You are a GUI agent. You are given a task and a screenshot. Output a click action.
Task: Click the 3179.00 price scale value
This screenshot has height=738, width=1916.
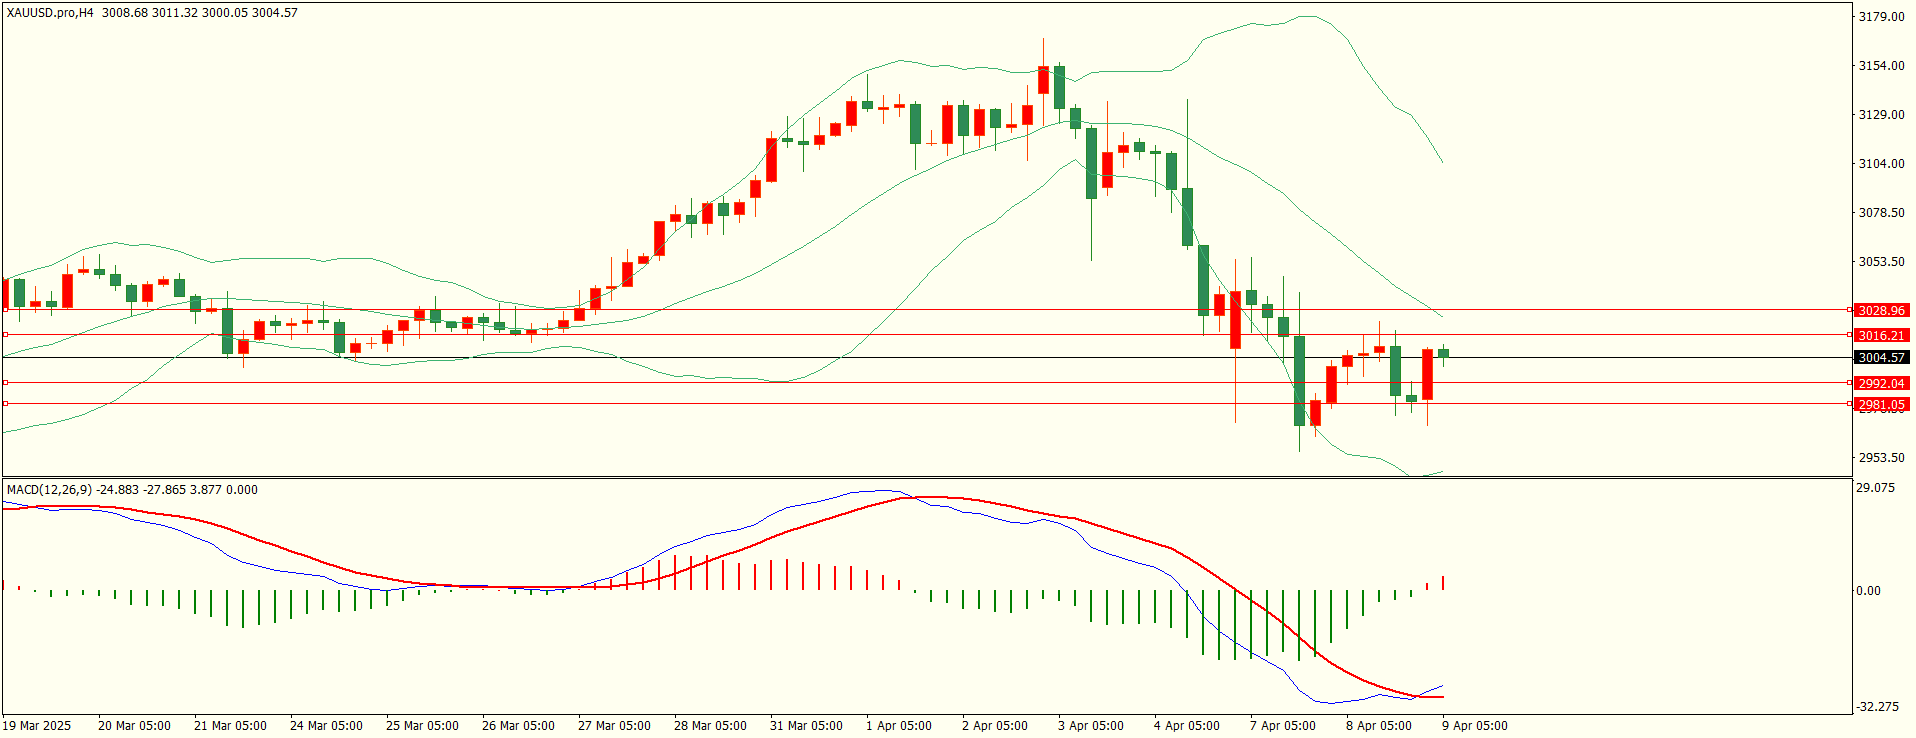tap(1880, 17)
